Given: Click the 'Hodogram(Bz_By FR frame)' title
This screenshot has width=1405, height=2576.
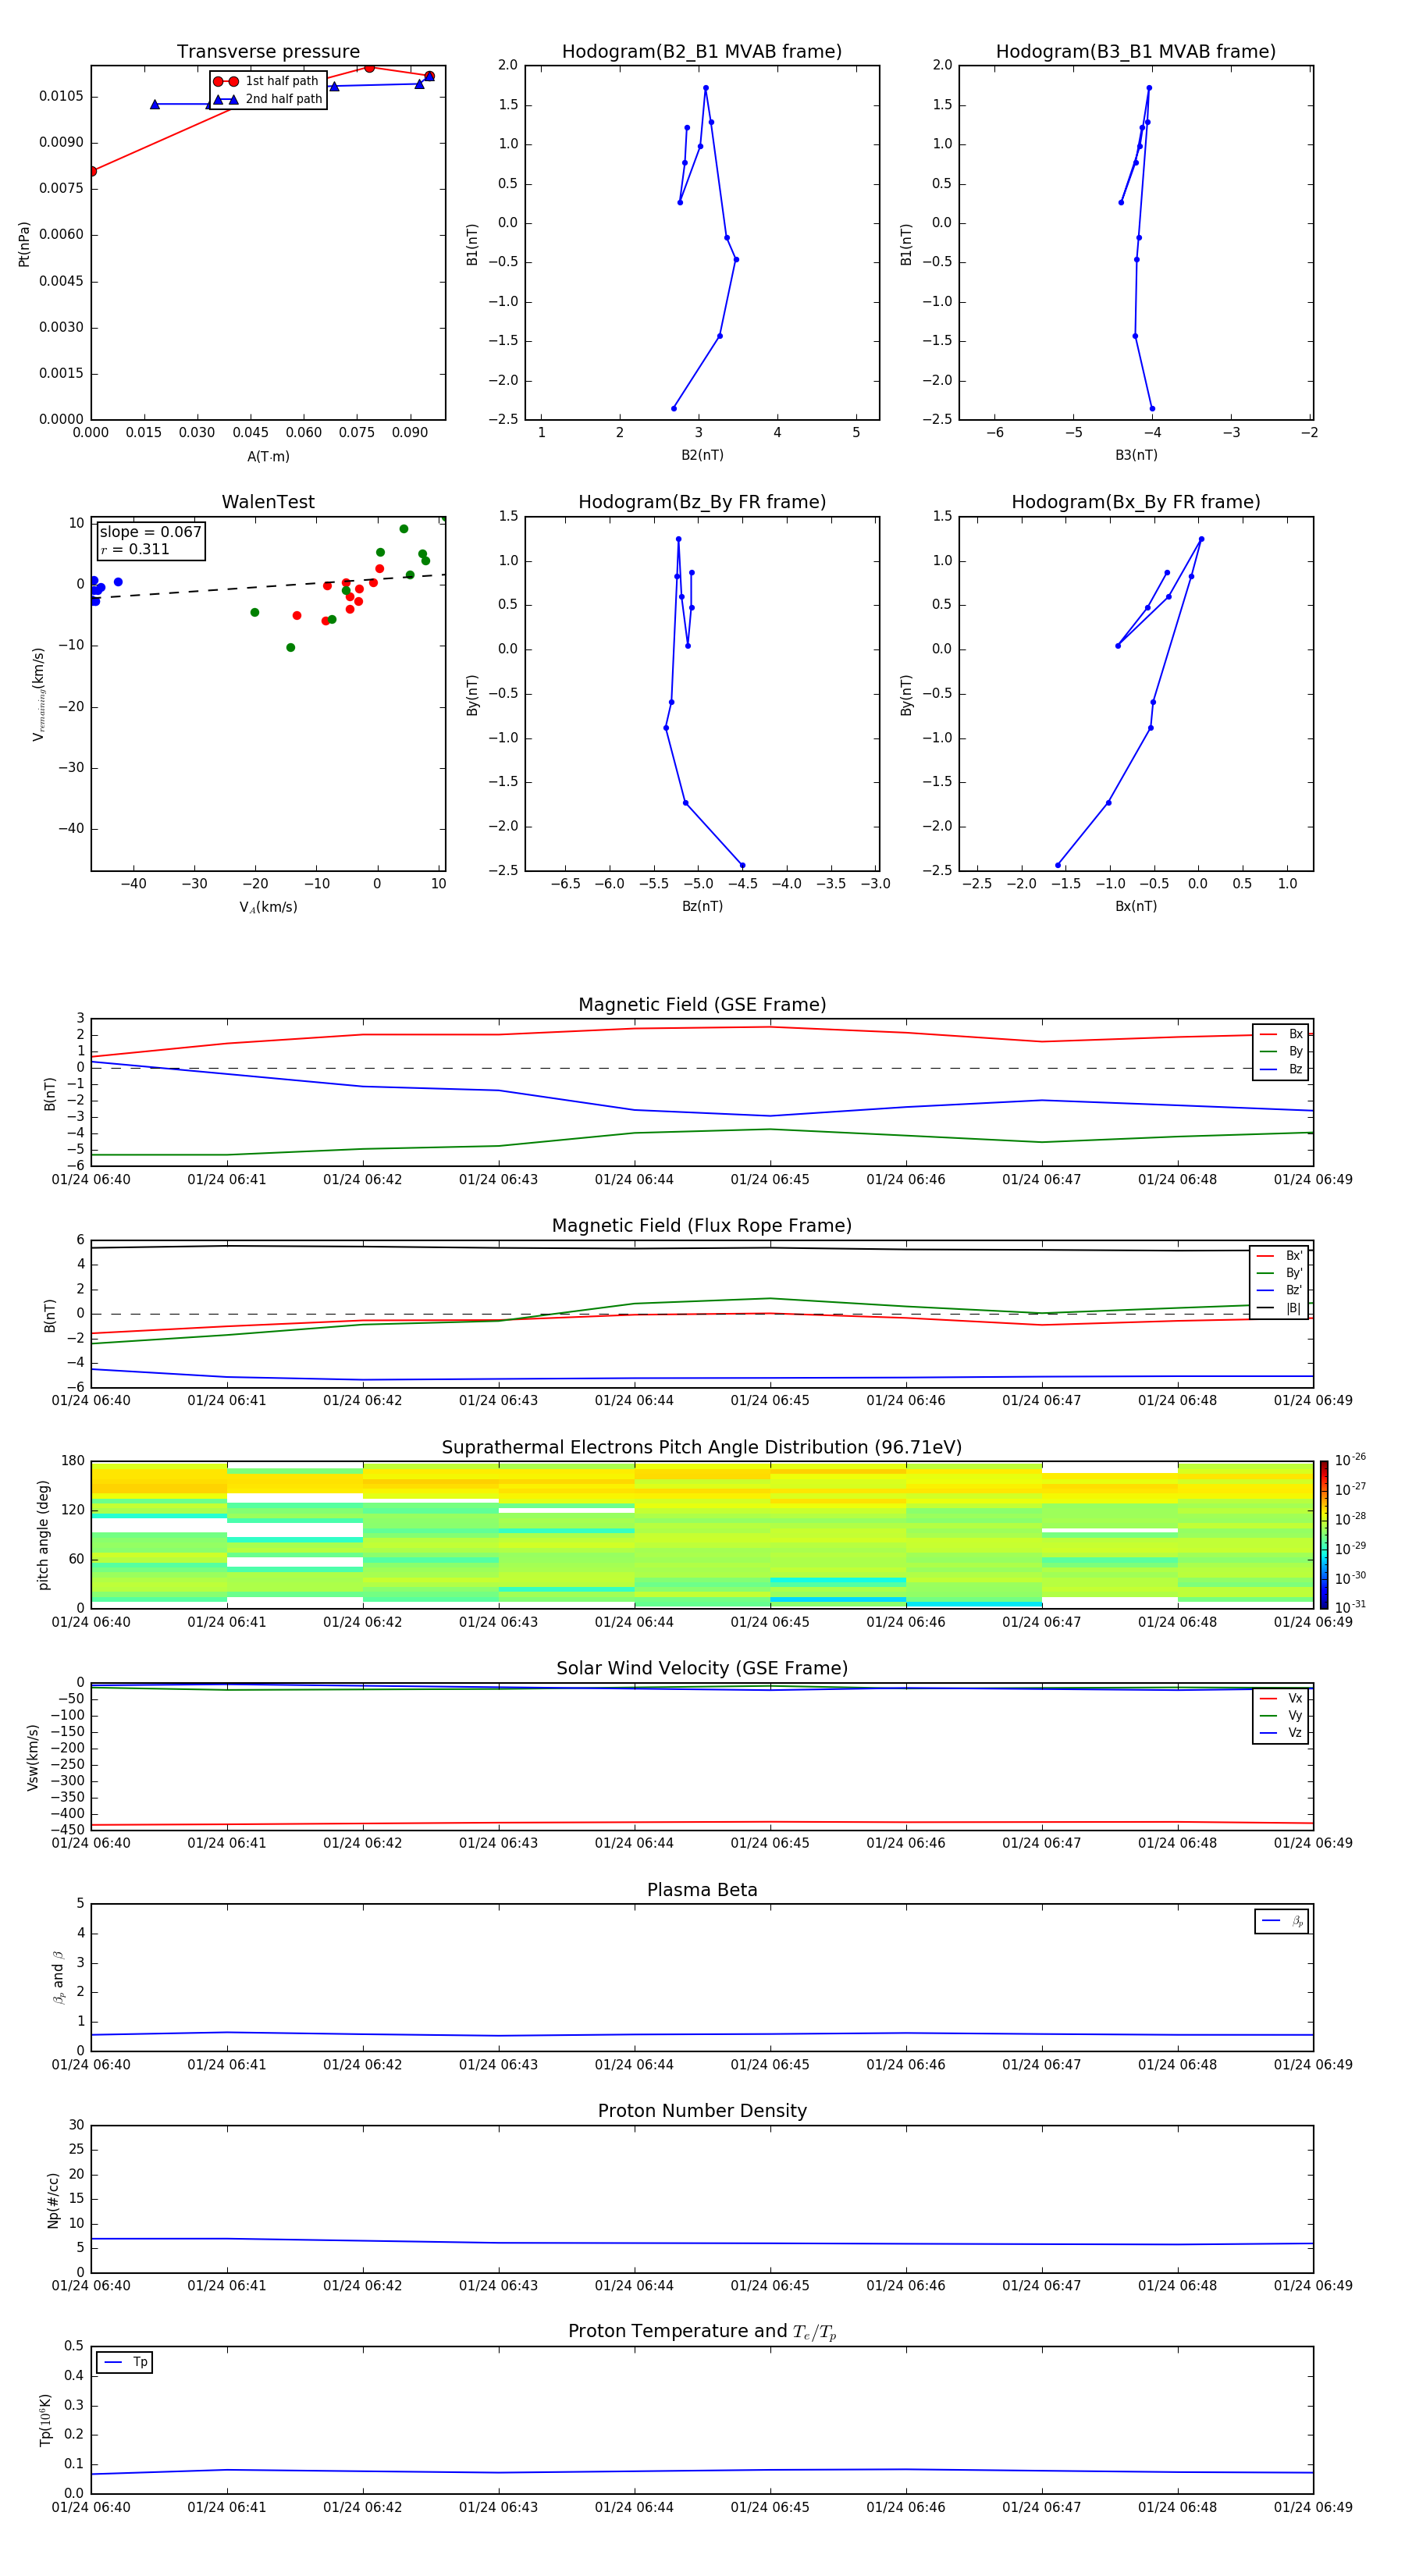Looking at the screenshot, I should (x=702, y=502).
